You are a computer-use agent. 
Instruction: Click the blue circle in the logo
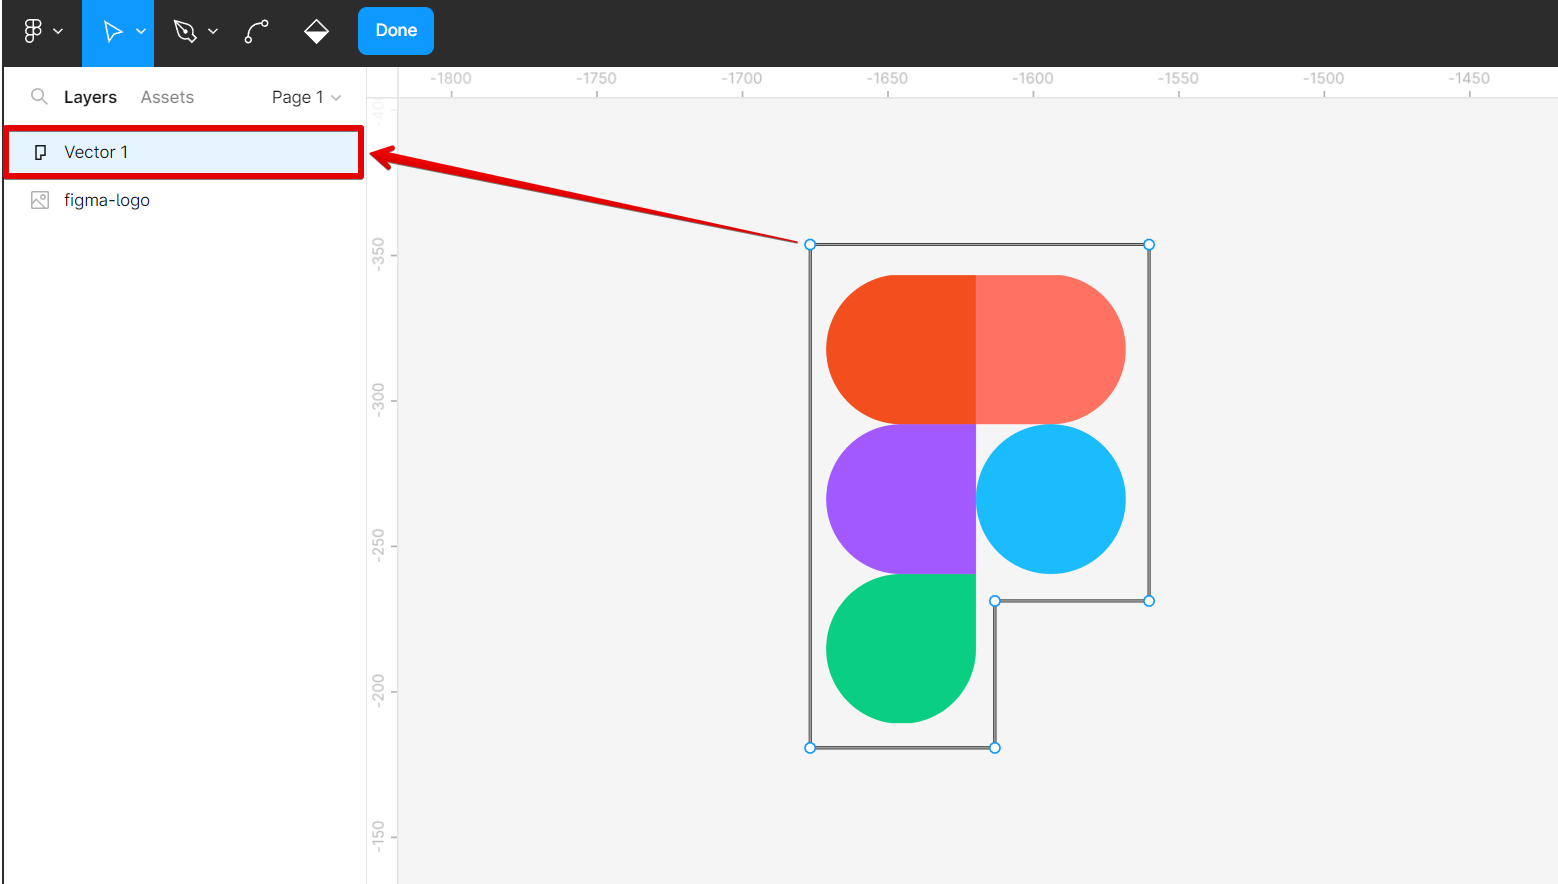(x=1051, y=499)
